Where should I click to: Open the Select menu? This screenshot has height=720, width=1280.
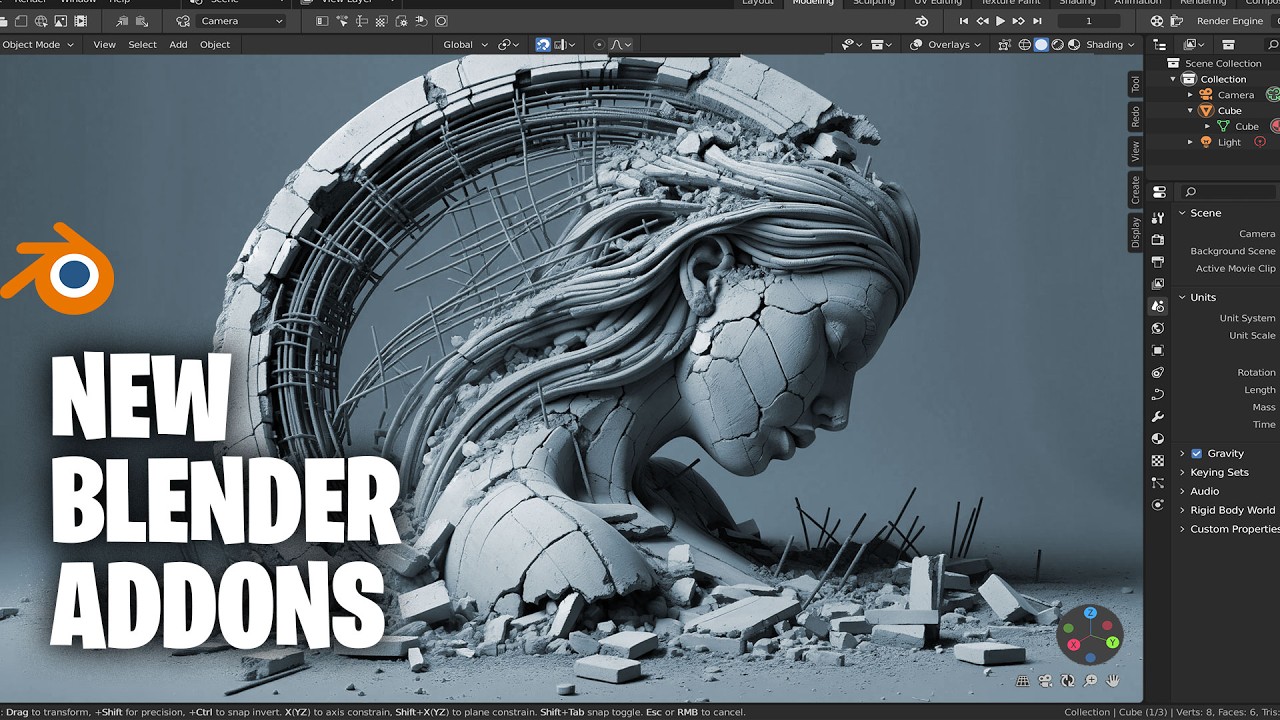click(142, 44)
